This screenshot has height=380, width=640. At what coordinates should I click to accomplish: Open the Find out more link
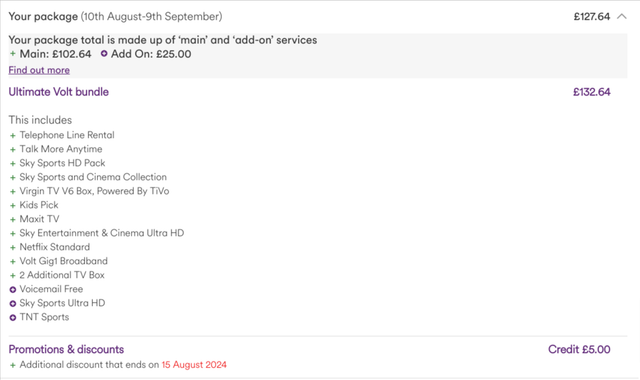39,70
